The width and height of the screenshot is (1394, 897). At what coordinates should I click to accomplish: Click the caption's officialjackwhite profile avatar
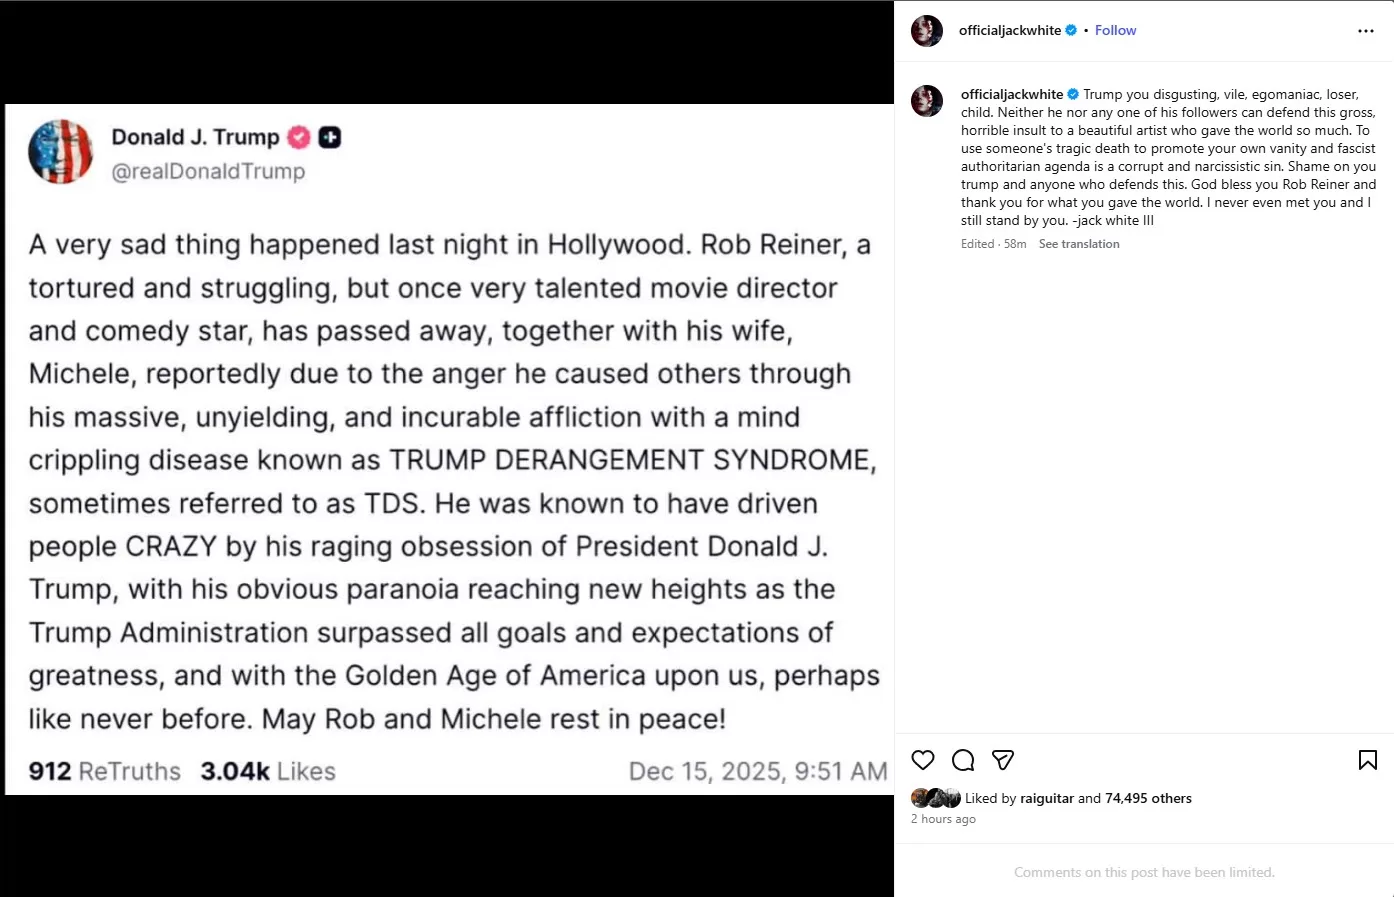927,101
